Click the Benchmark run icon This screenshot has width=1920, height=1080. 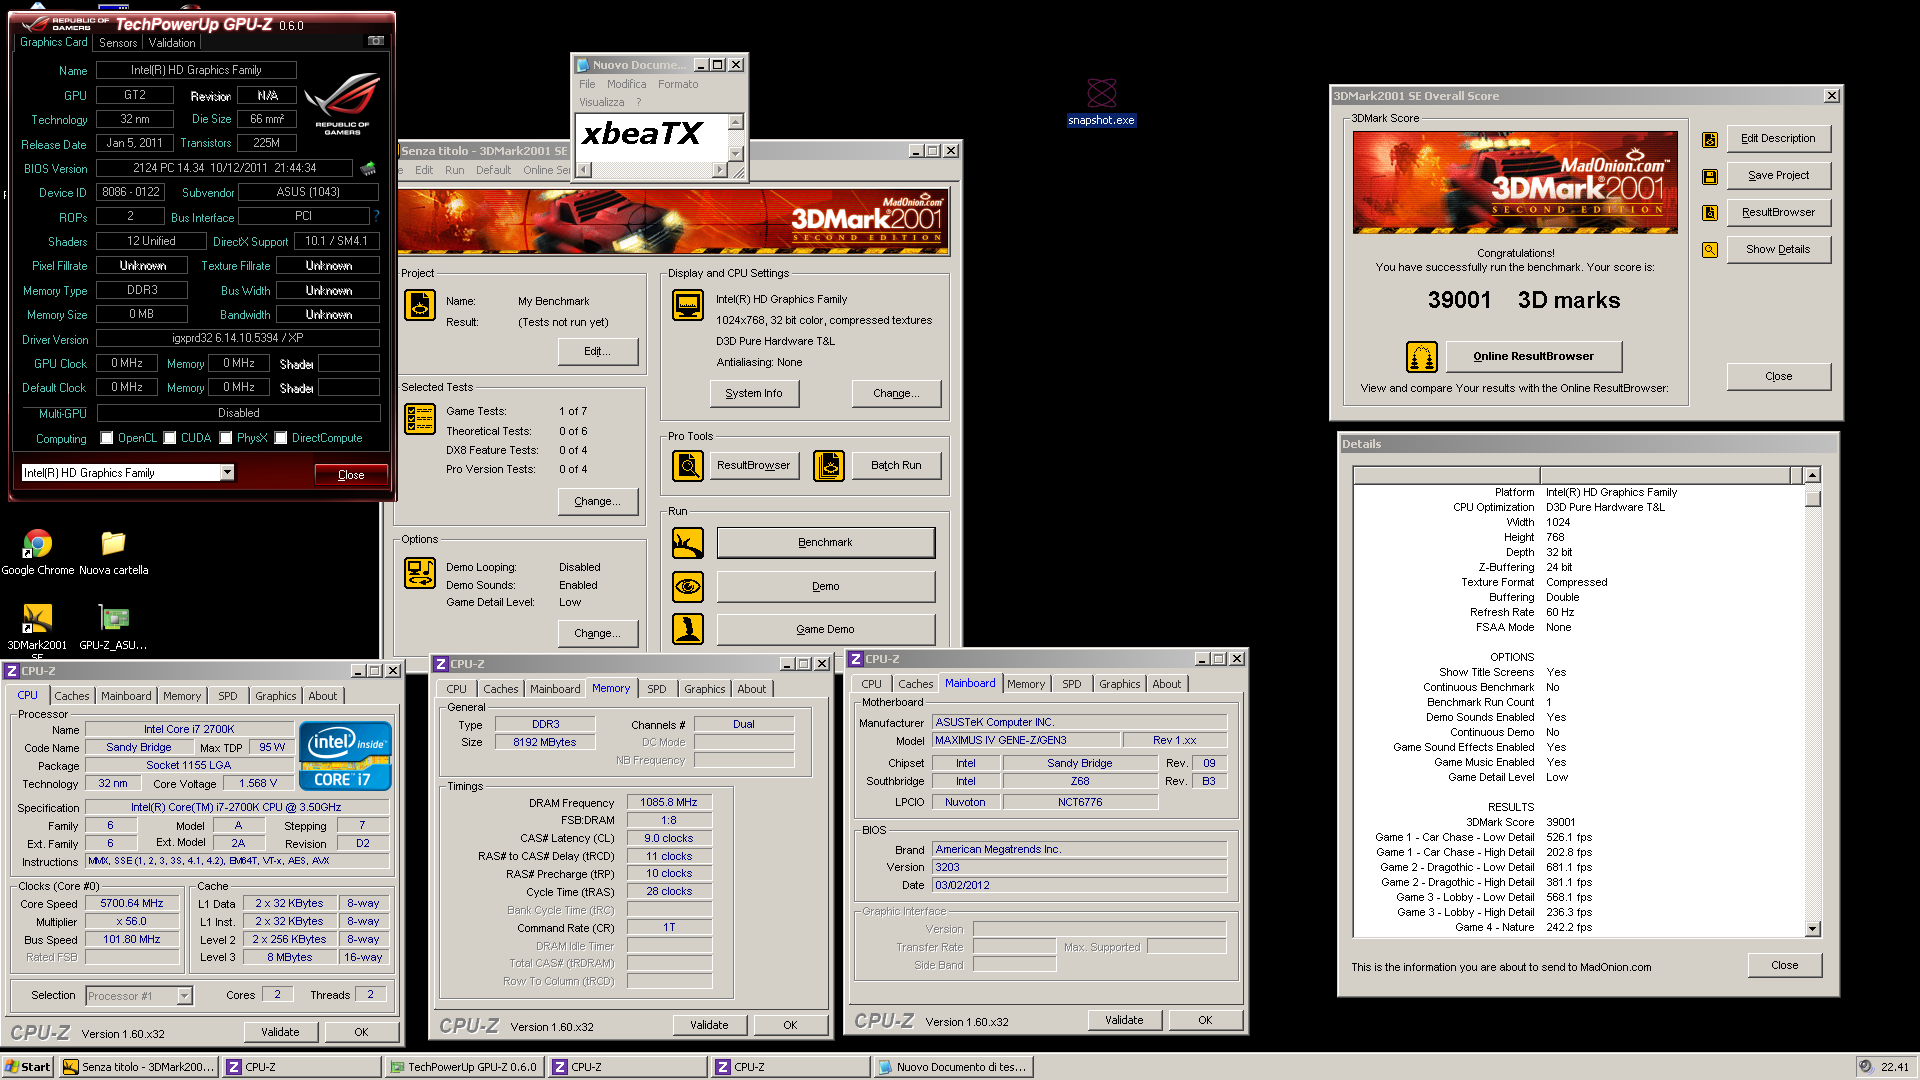(x=688, y=543)
